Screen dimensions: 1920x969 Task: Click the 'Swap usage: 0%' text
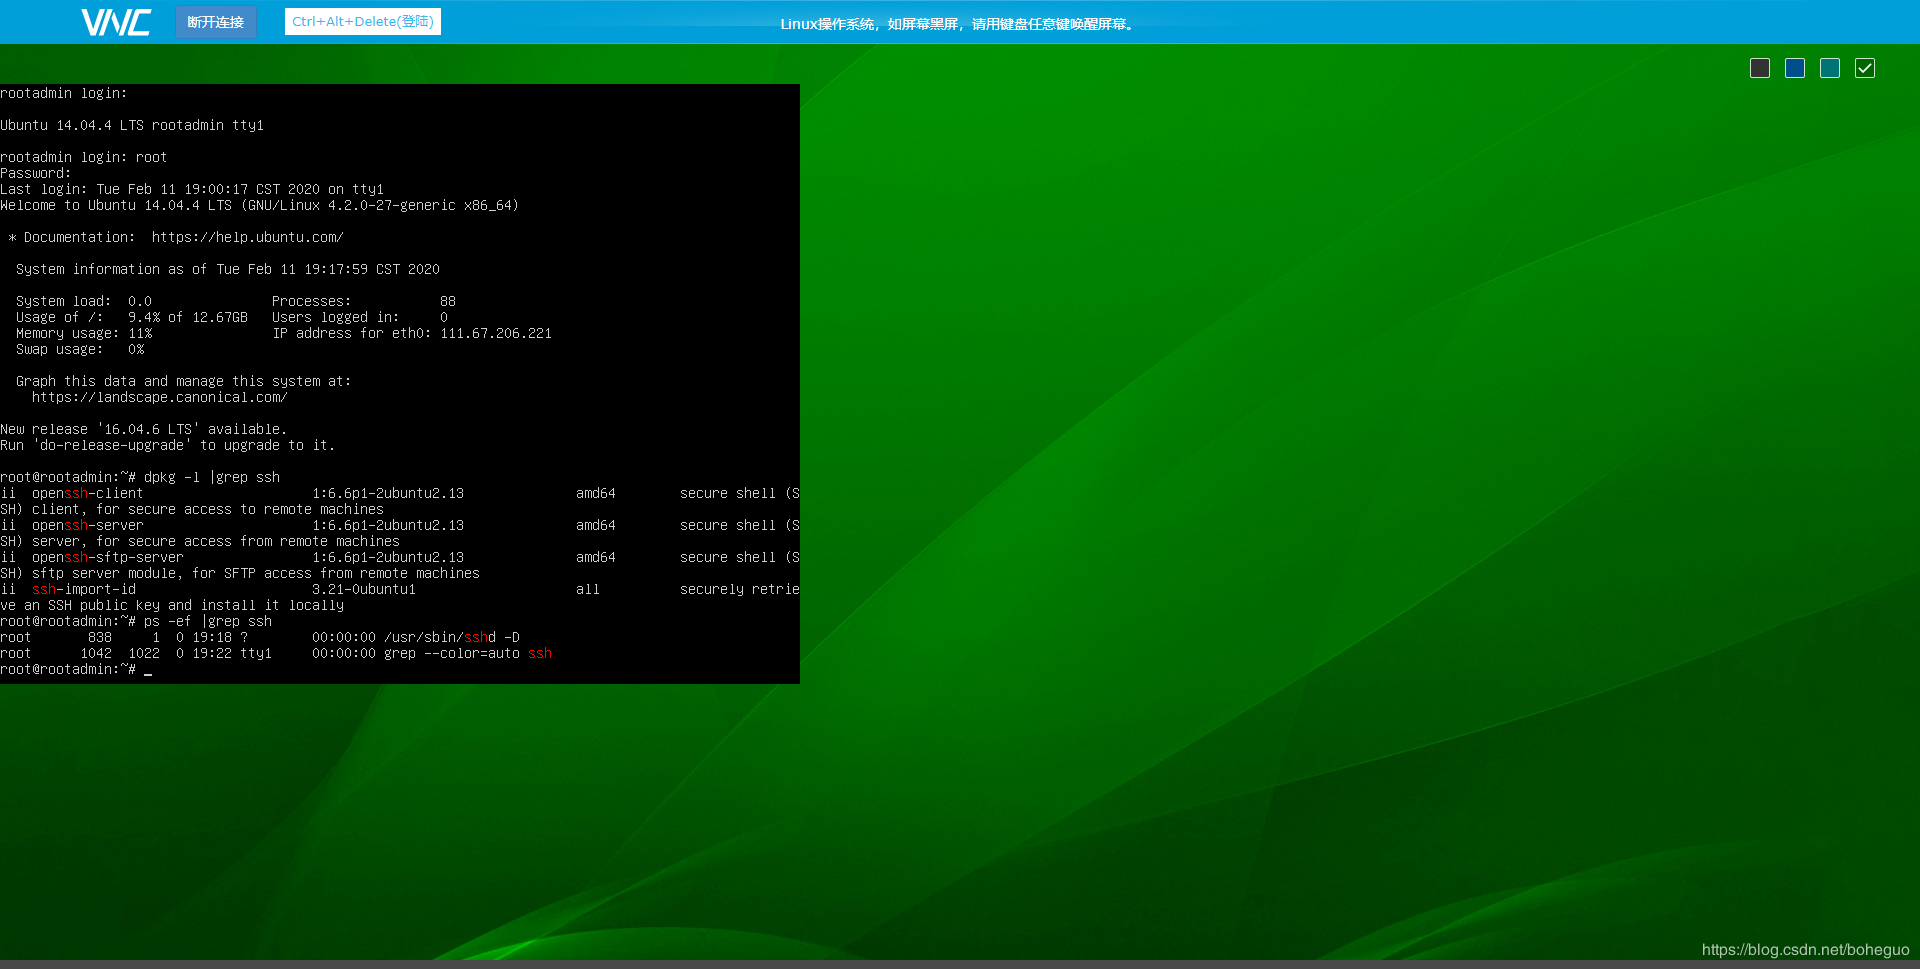pos(80,349)
